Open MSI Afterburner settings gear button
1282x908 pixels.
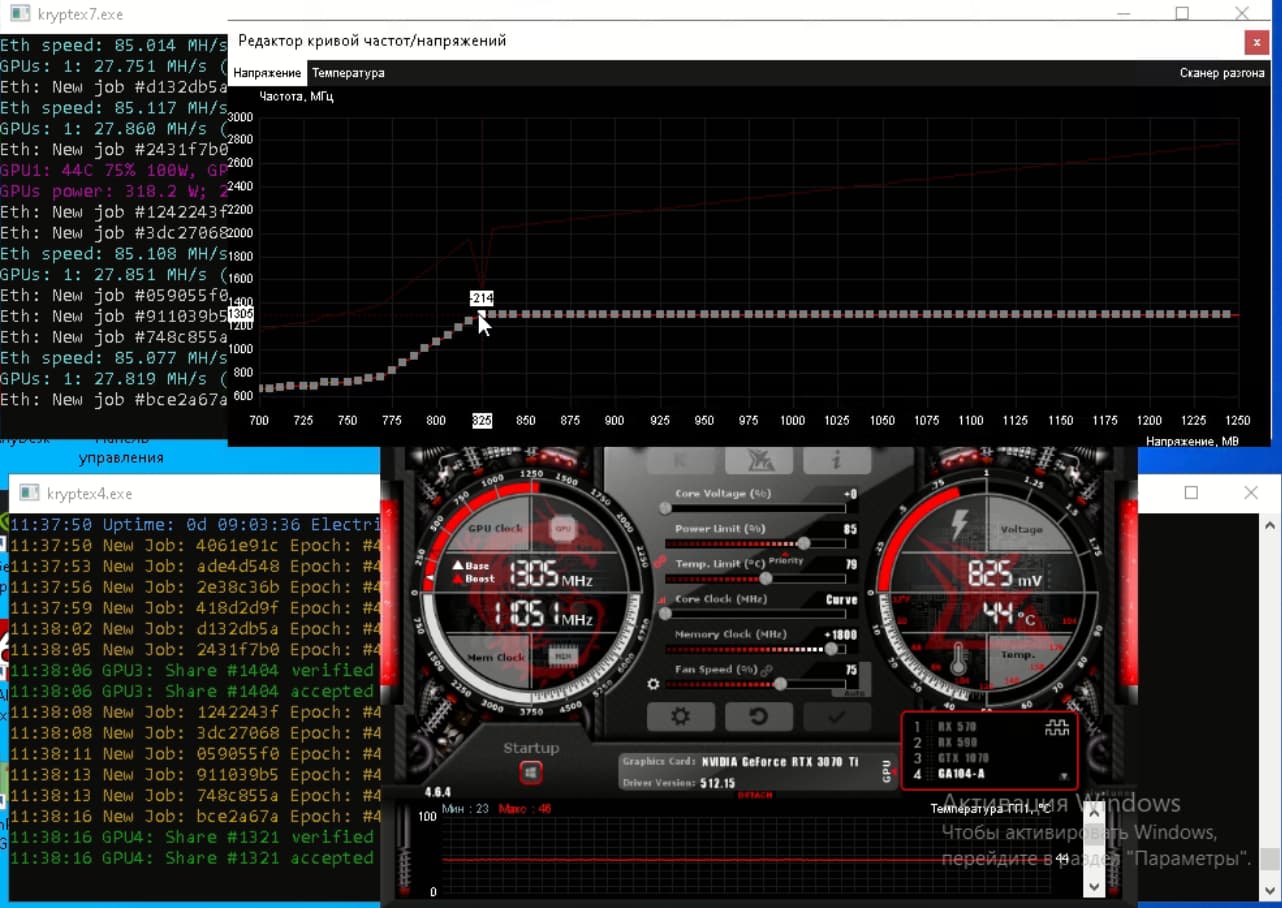pos(681,716)
